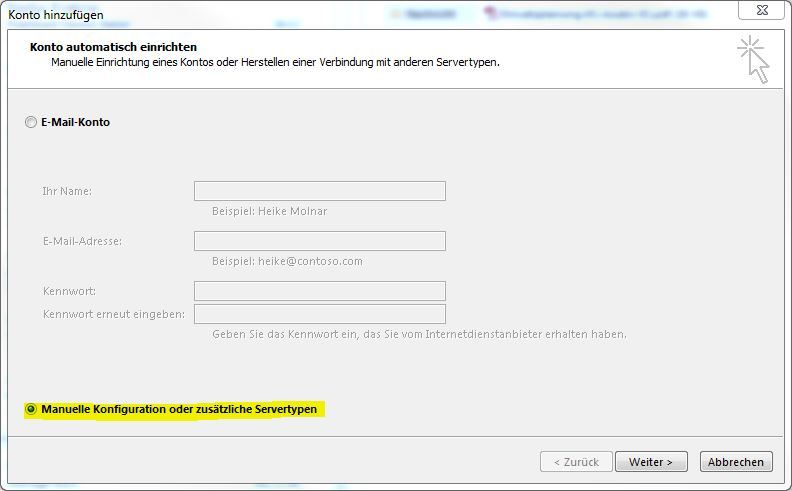Click the 'Geben Sie das Kennwort ein' hint
The width and height of the screenshot is (792, 491).
pyautogui.click(x=419, y=334)
